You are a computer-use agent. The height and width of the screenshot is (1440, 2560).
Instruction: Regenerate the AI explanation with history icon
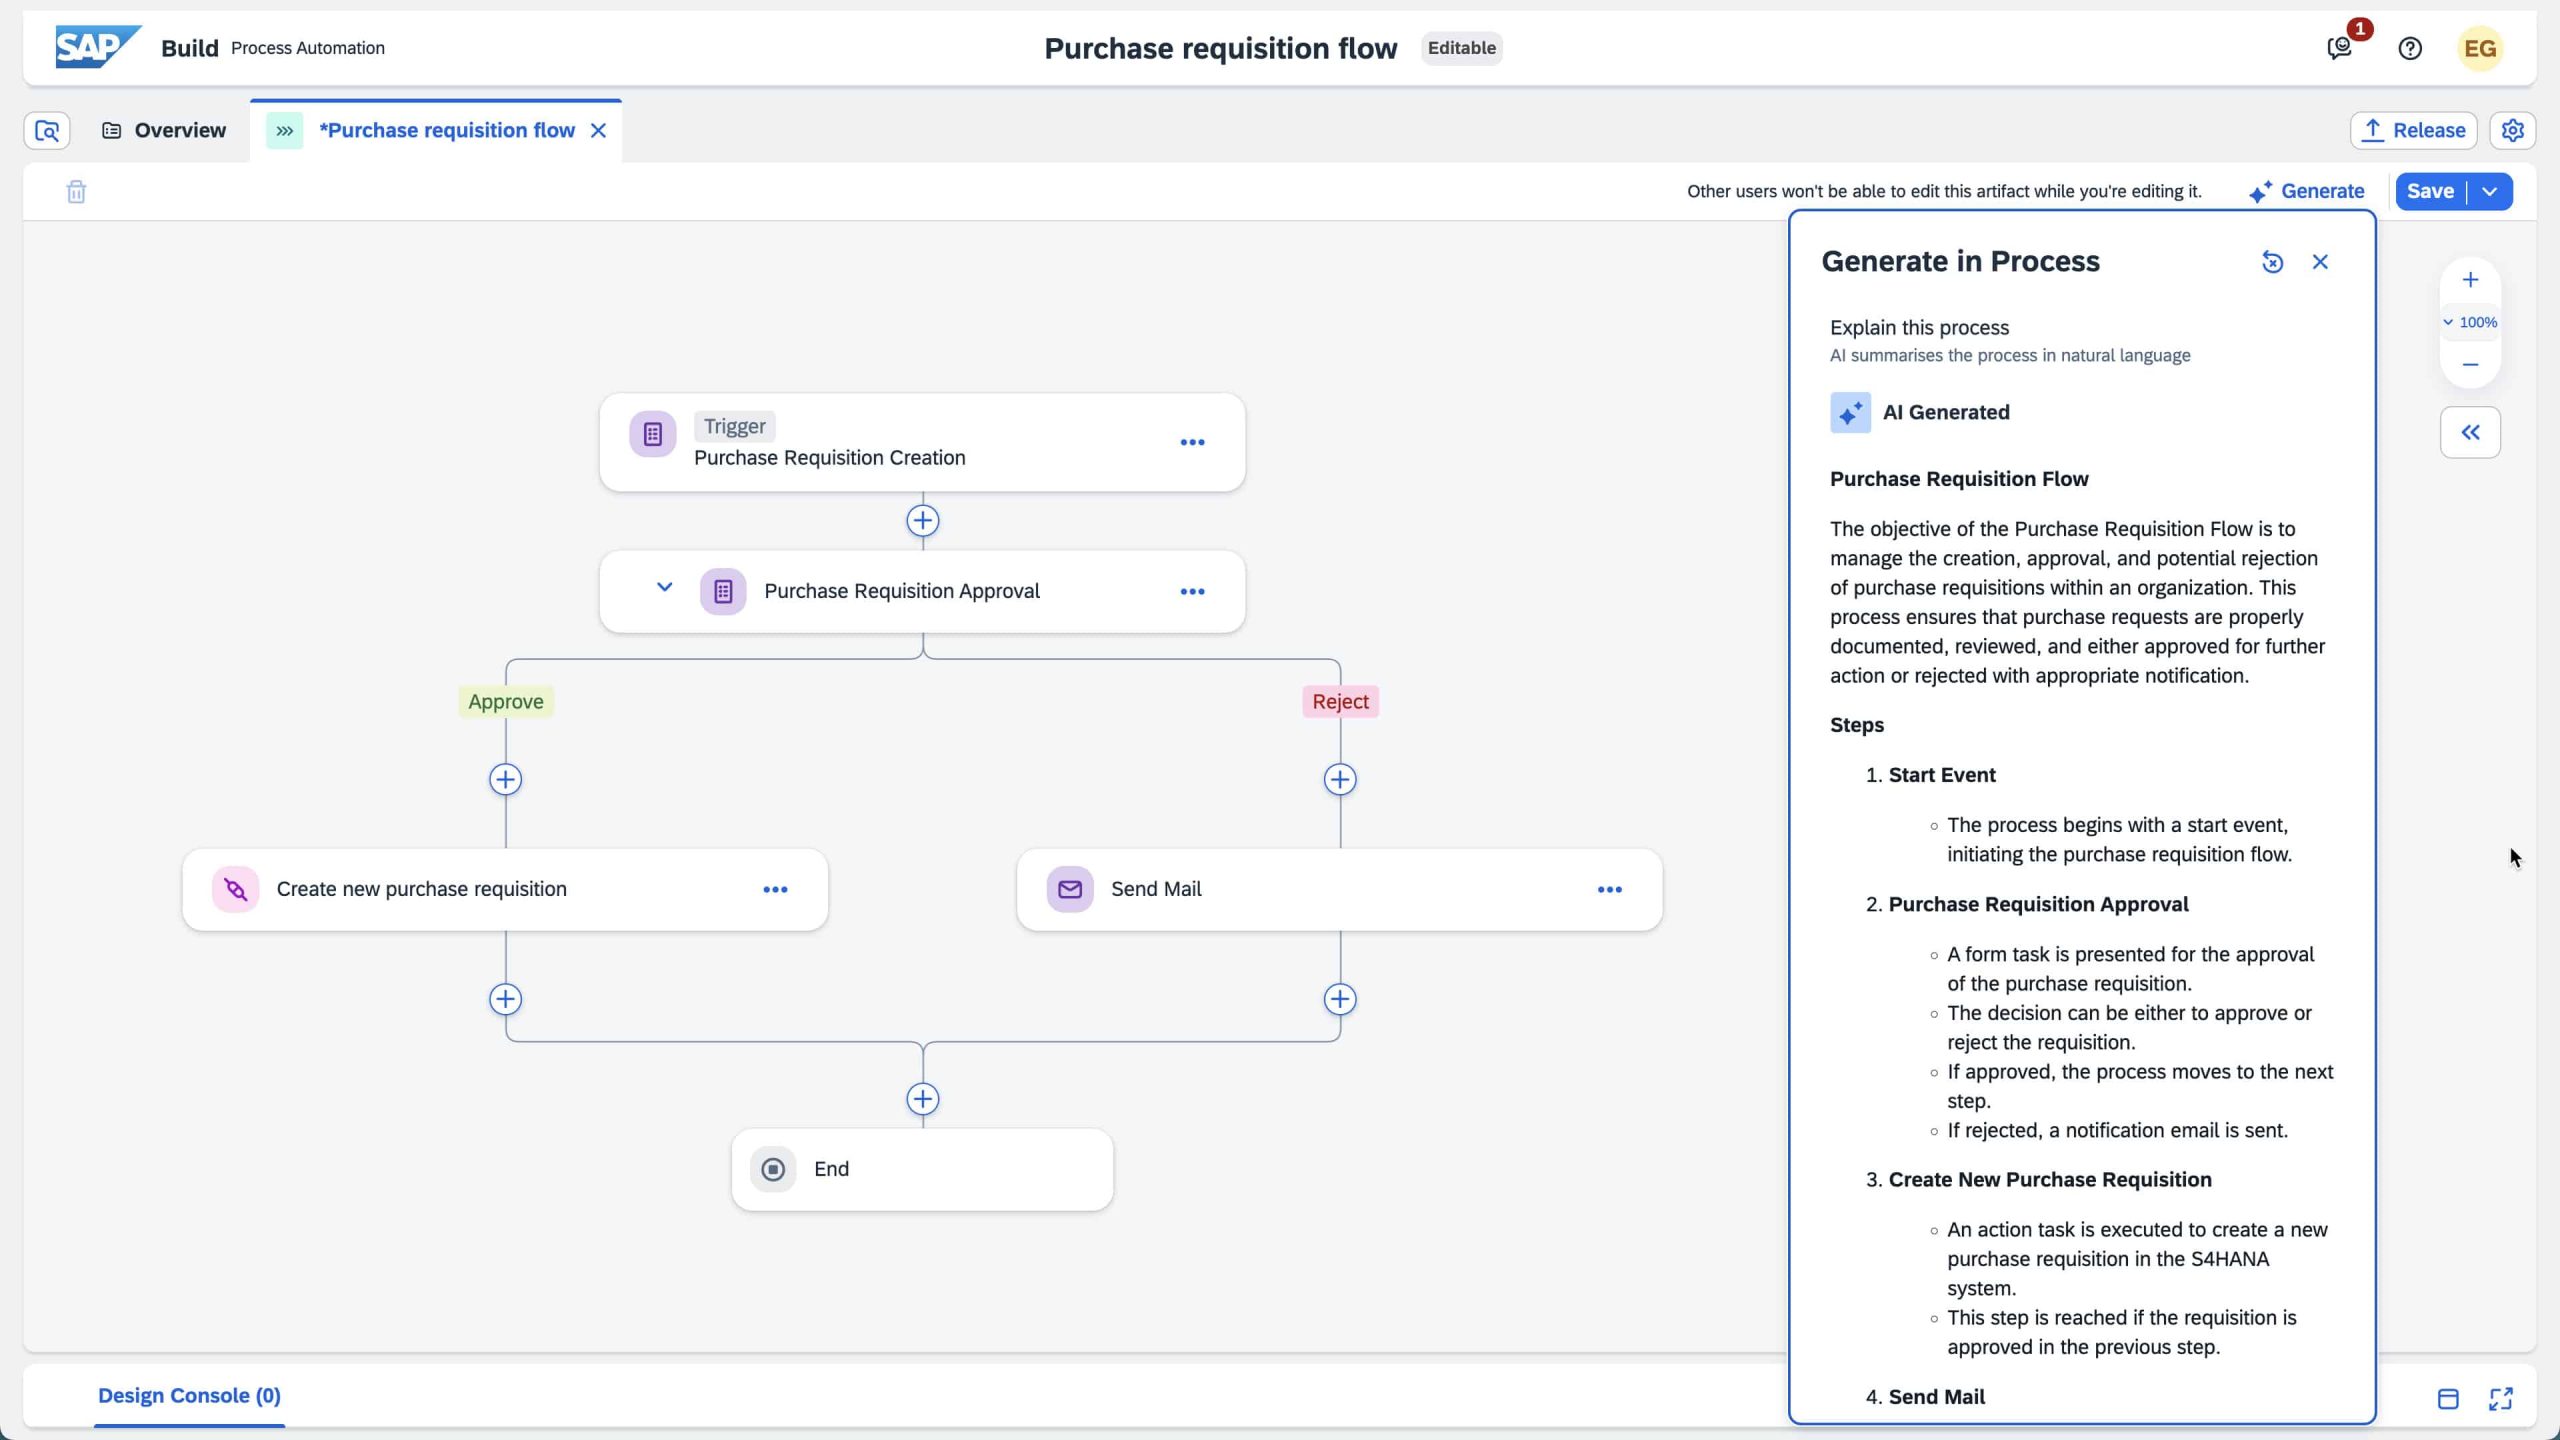(2272, 262)
